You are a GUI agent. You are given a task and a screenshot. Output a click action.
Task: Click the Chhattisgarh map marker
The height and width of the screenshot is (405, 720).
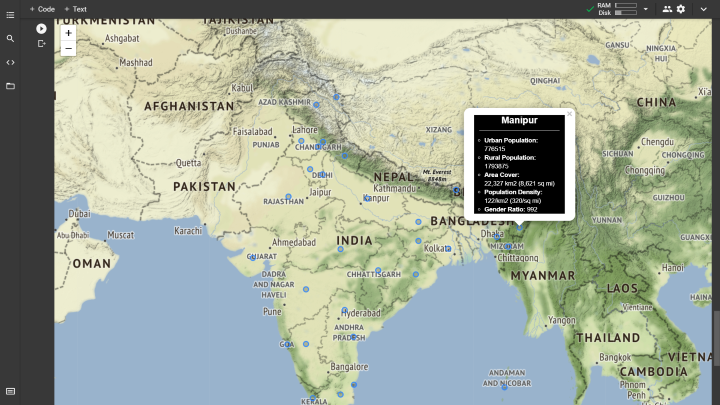[378, 270]
